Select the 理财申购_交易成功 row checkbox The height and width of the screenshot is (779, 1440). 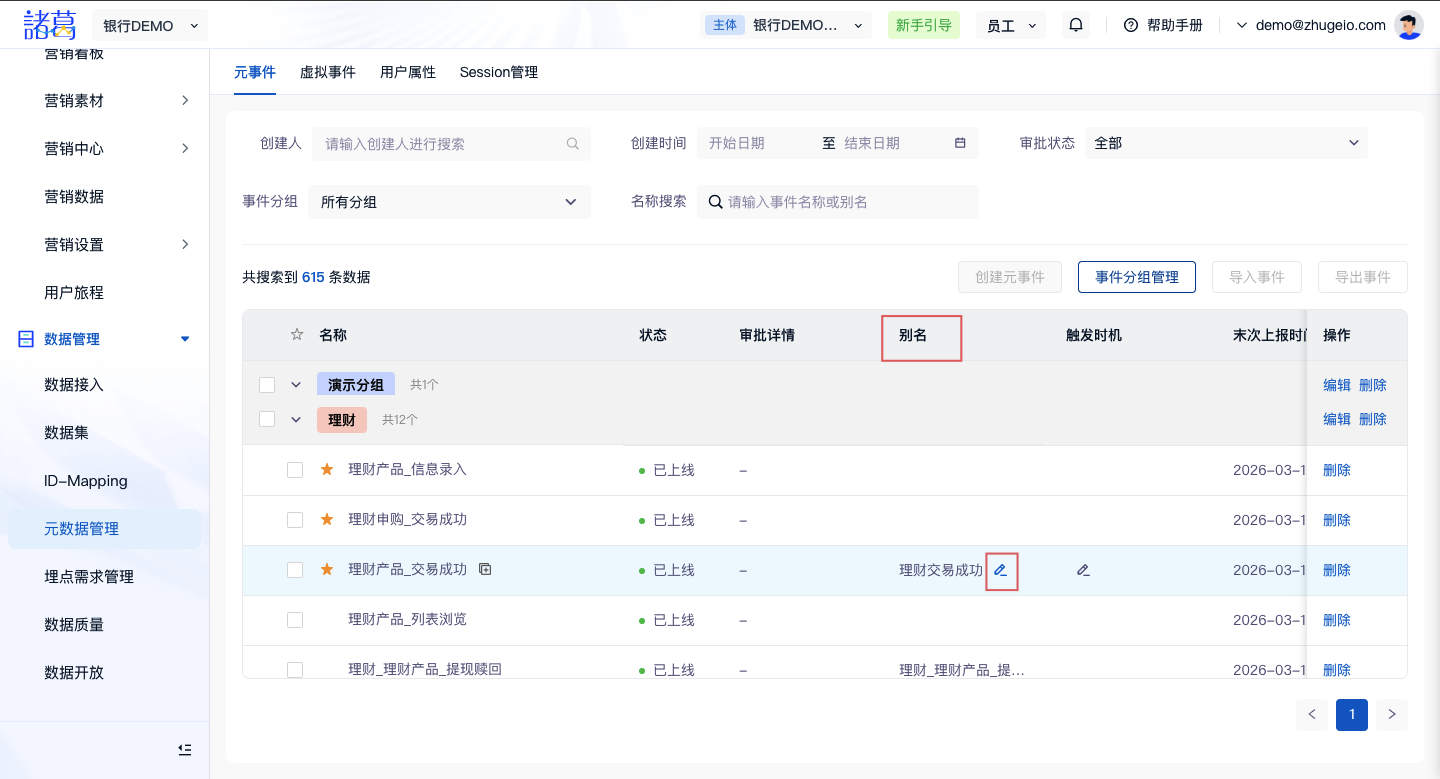[x=295, y=520]
